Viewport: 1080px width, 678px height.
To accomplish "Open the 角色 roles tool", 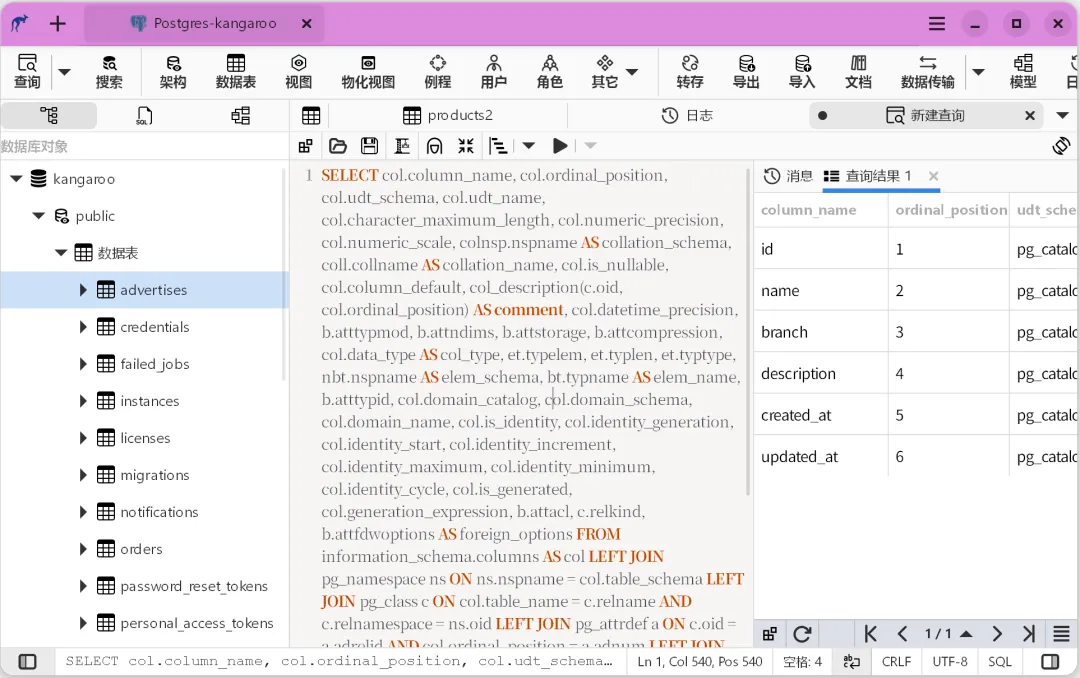I will [549, 71].
